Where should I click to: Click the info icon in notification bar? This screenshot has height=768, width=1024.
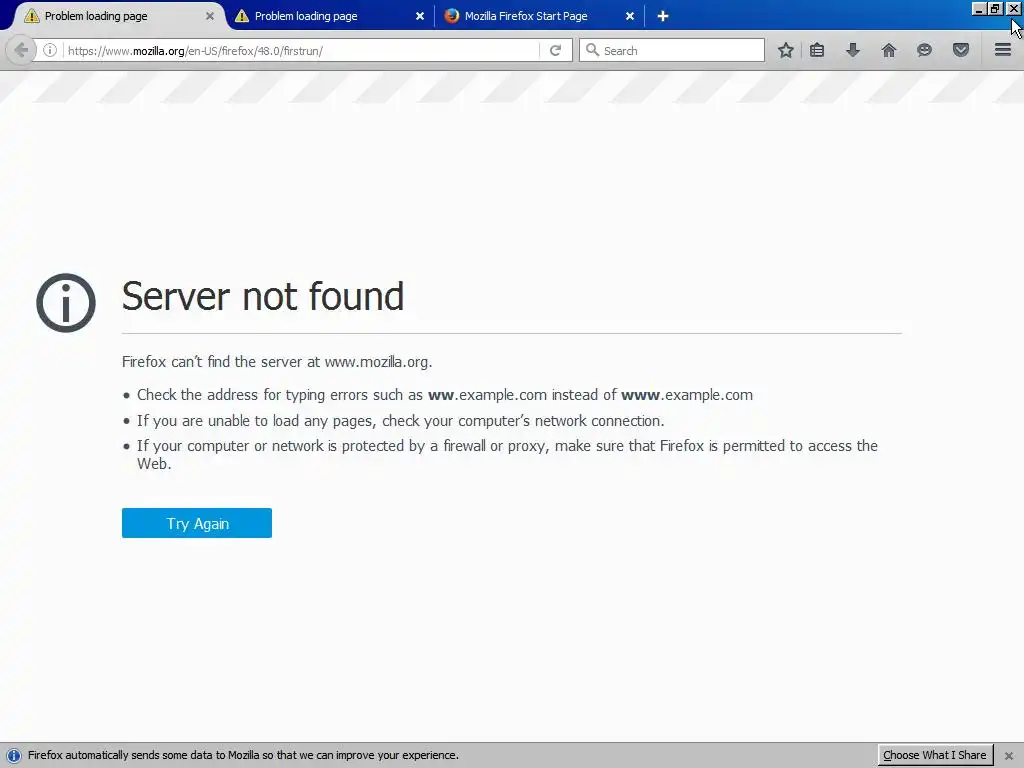13,755
